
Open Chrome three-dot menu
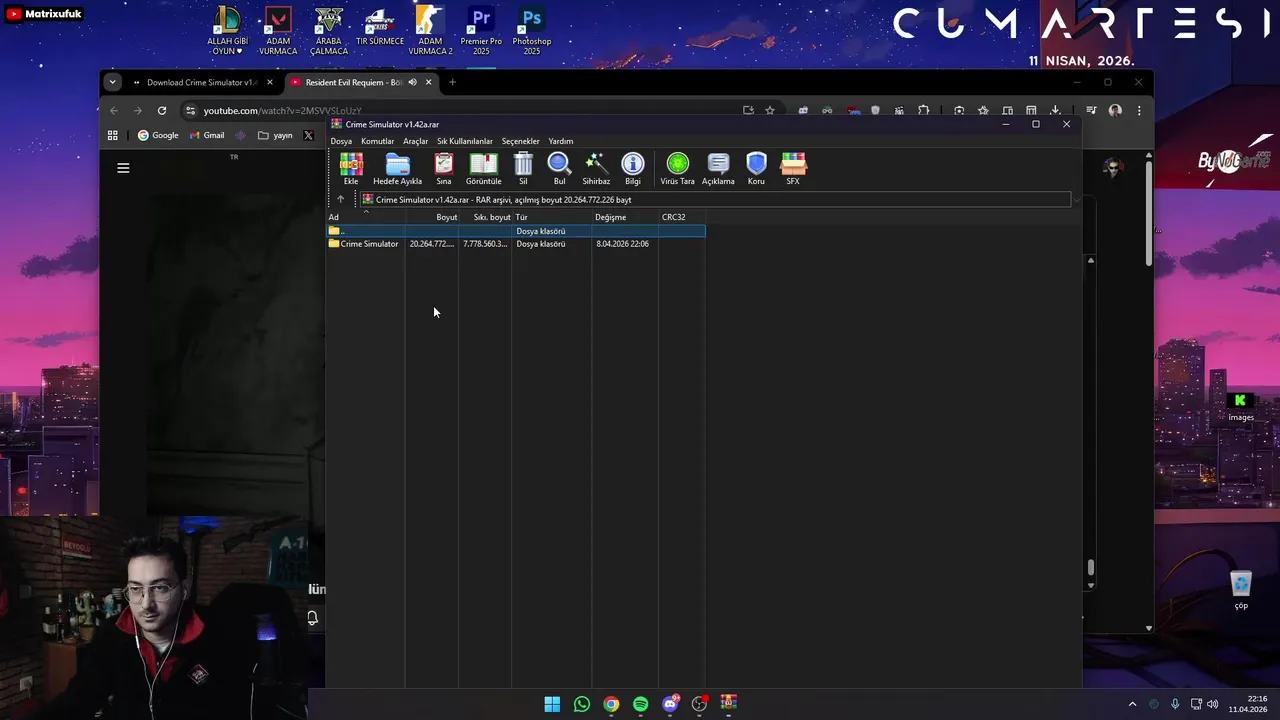click(x=1139, y=110)
